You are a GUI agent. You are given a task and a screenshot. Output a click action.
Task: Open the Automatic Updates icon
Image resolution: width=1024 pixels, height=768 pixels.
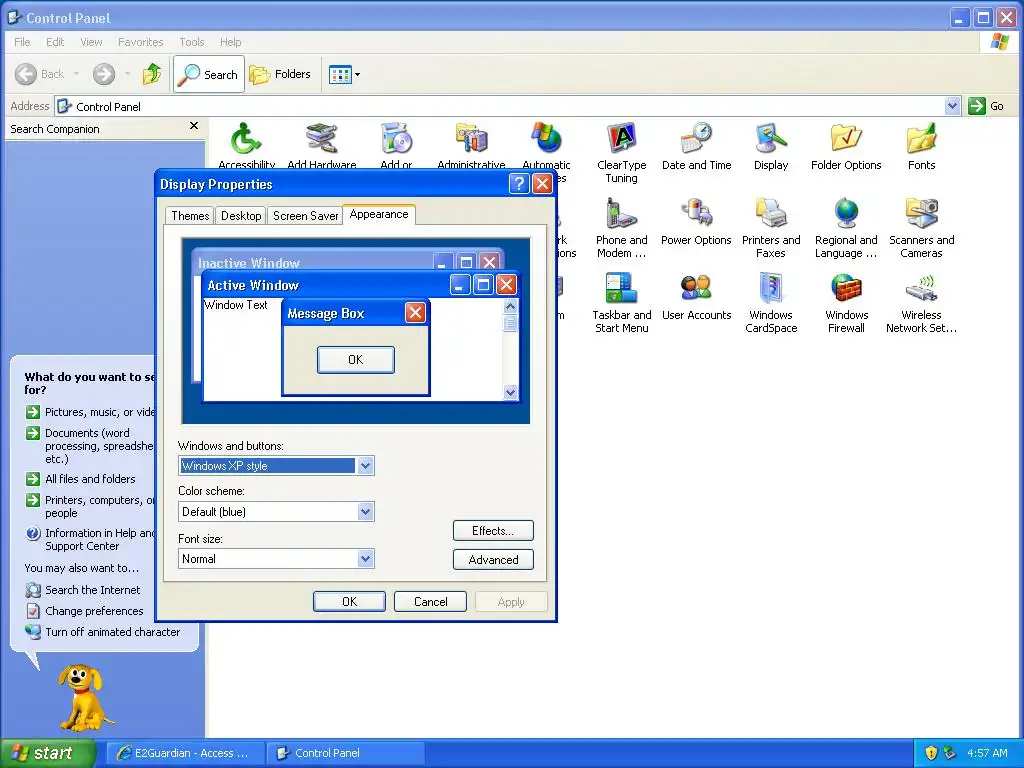click(x=547, y=145)
